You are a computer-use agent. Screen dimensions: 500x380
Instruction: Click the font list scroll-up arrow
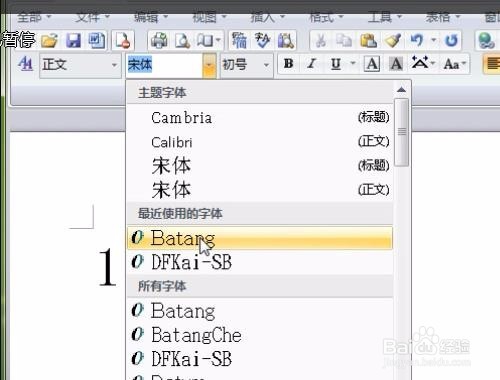coord(402,89)
